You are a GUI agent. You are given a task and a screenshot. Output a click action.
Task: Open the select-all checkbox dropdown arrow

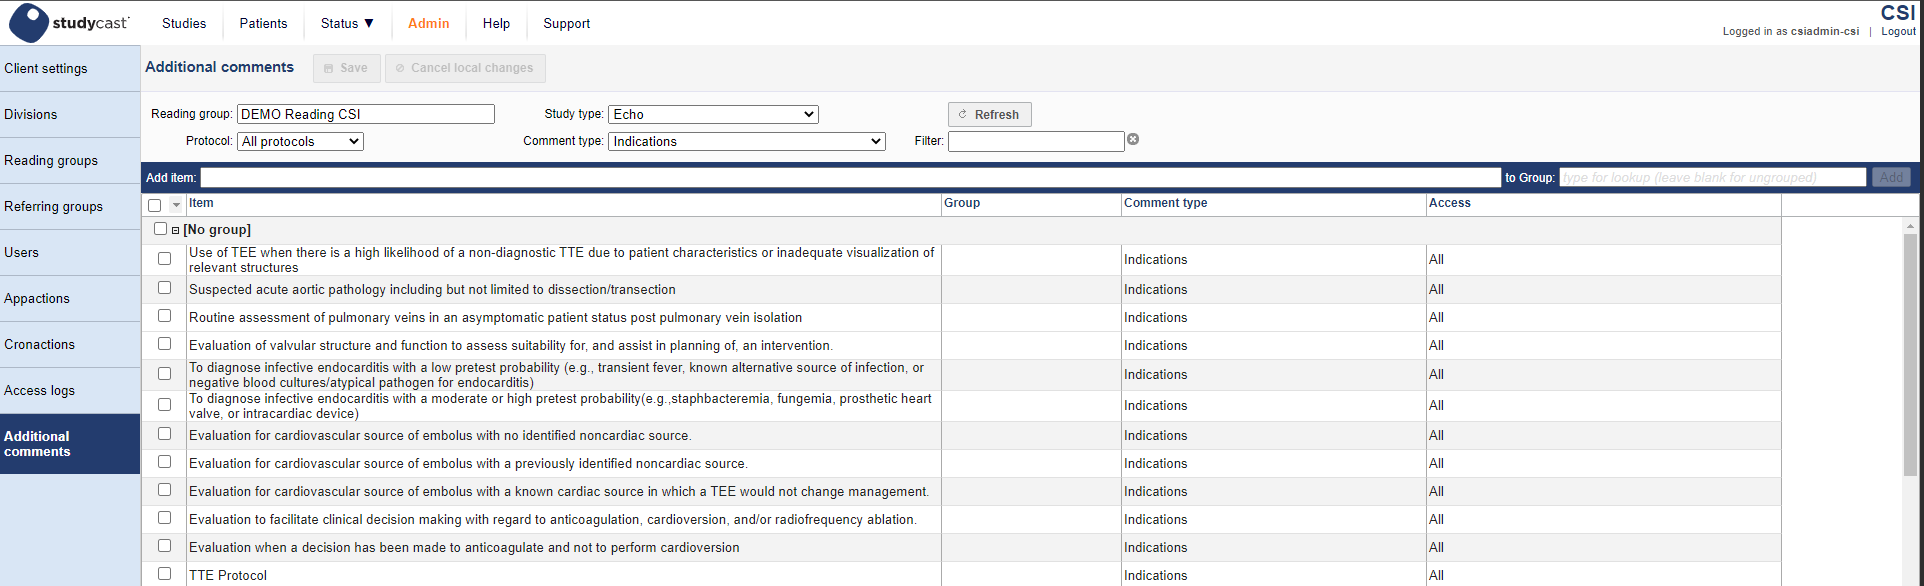pos(176,205)
